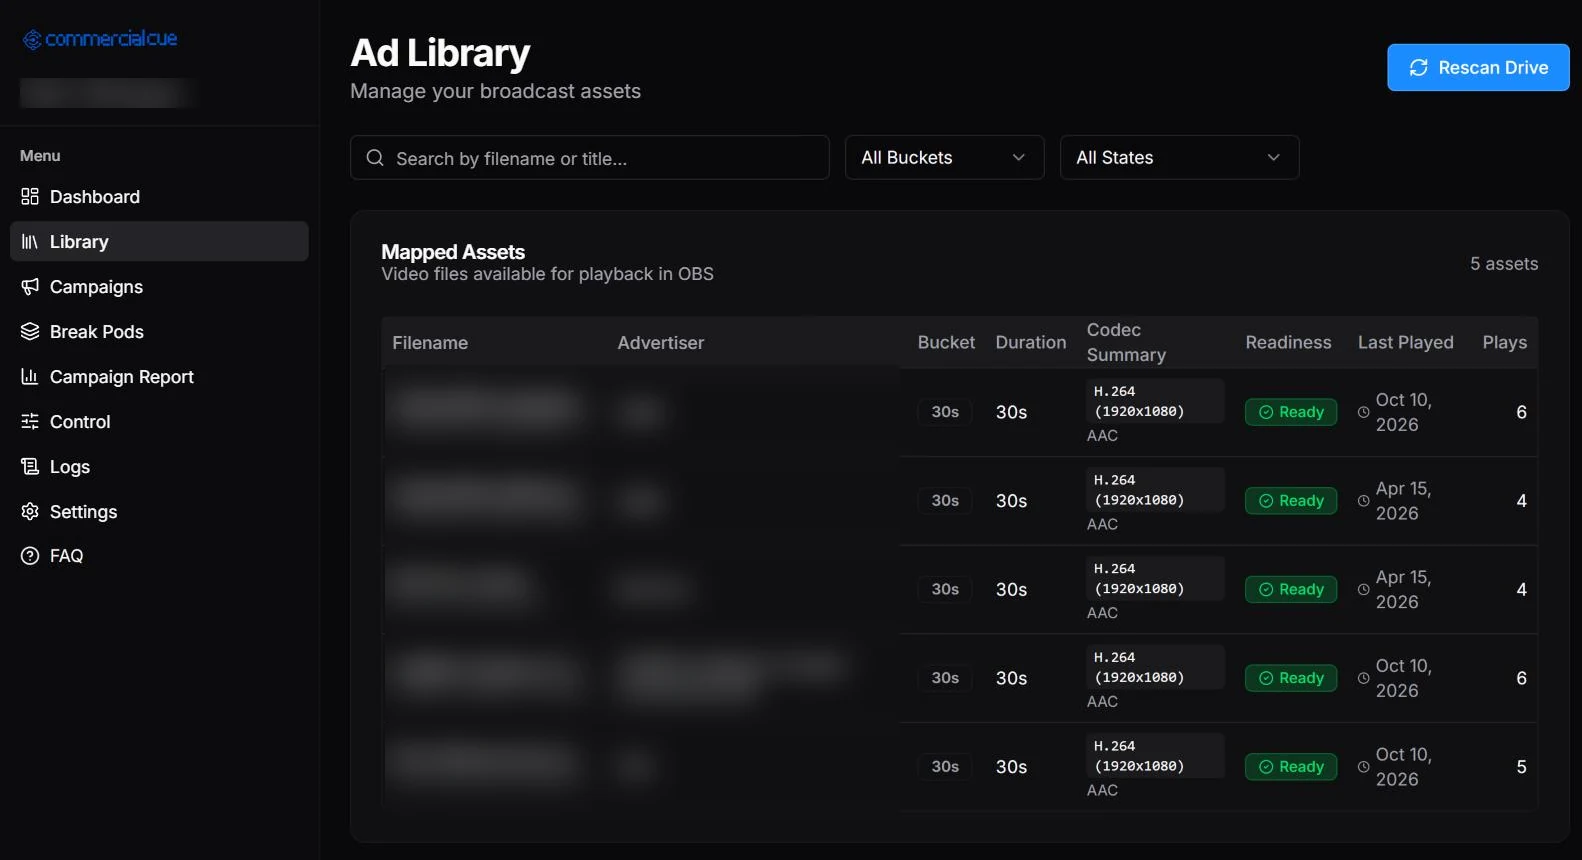Open Break Pods page
This screenshot has width=1582, height=860.
(159, 332)
